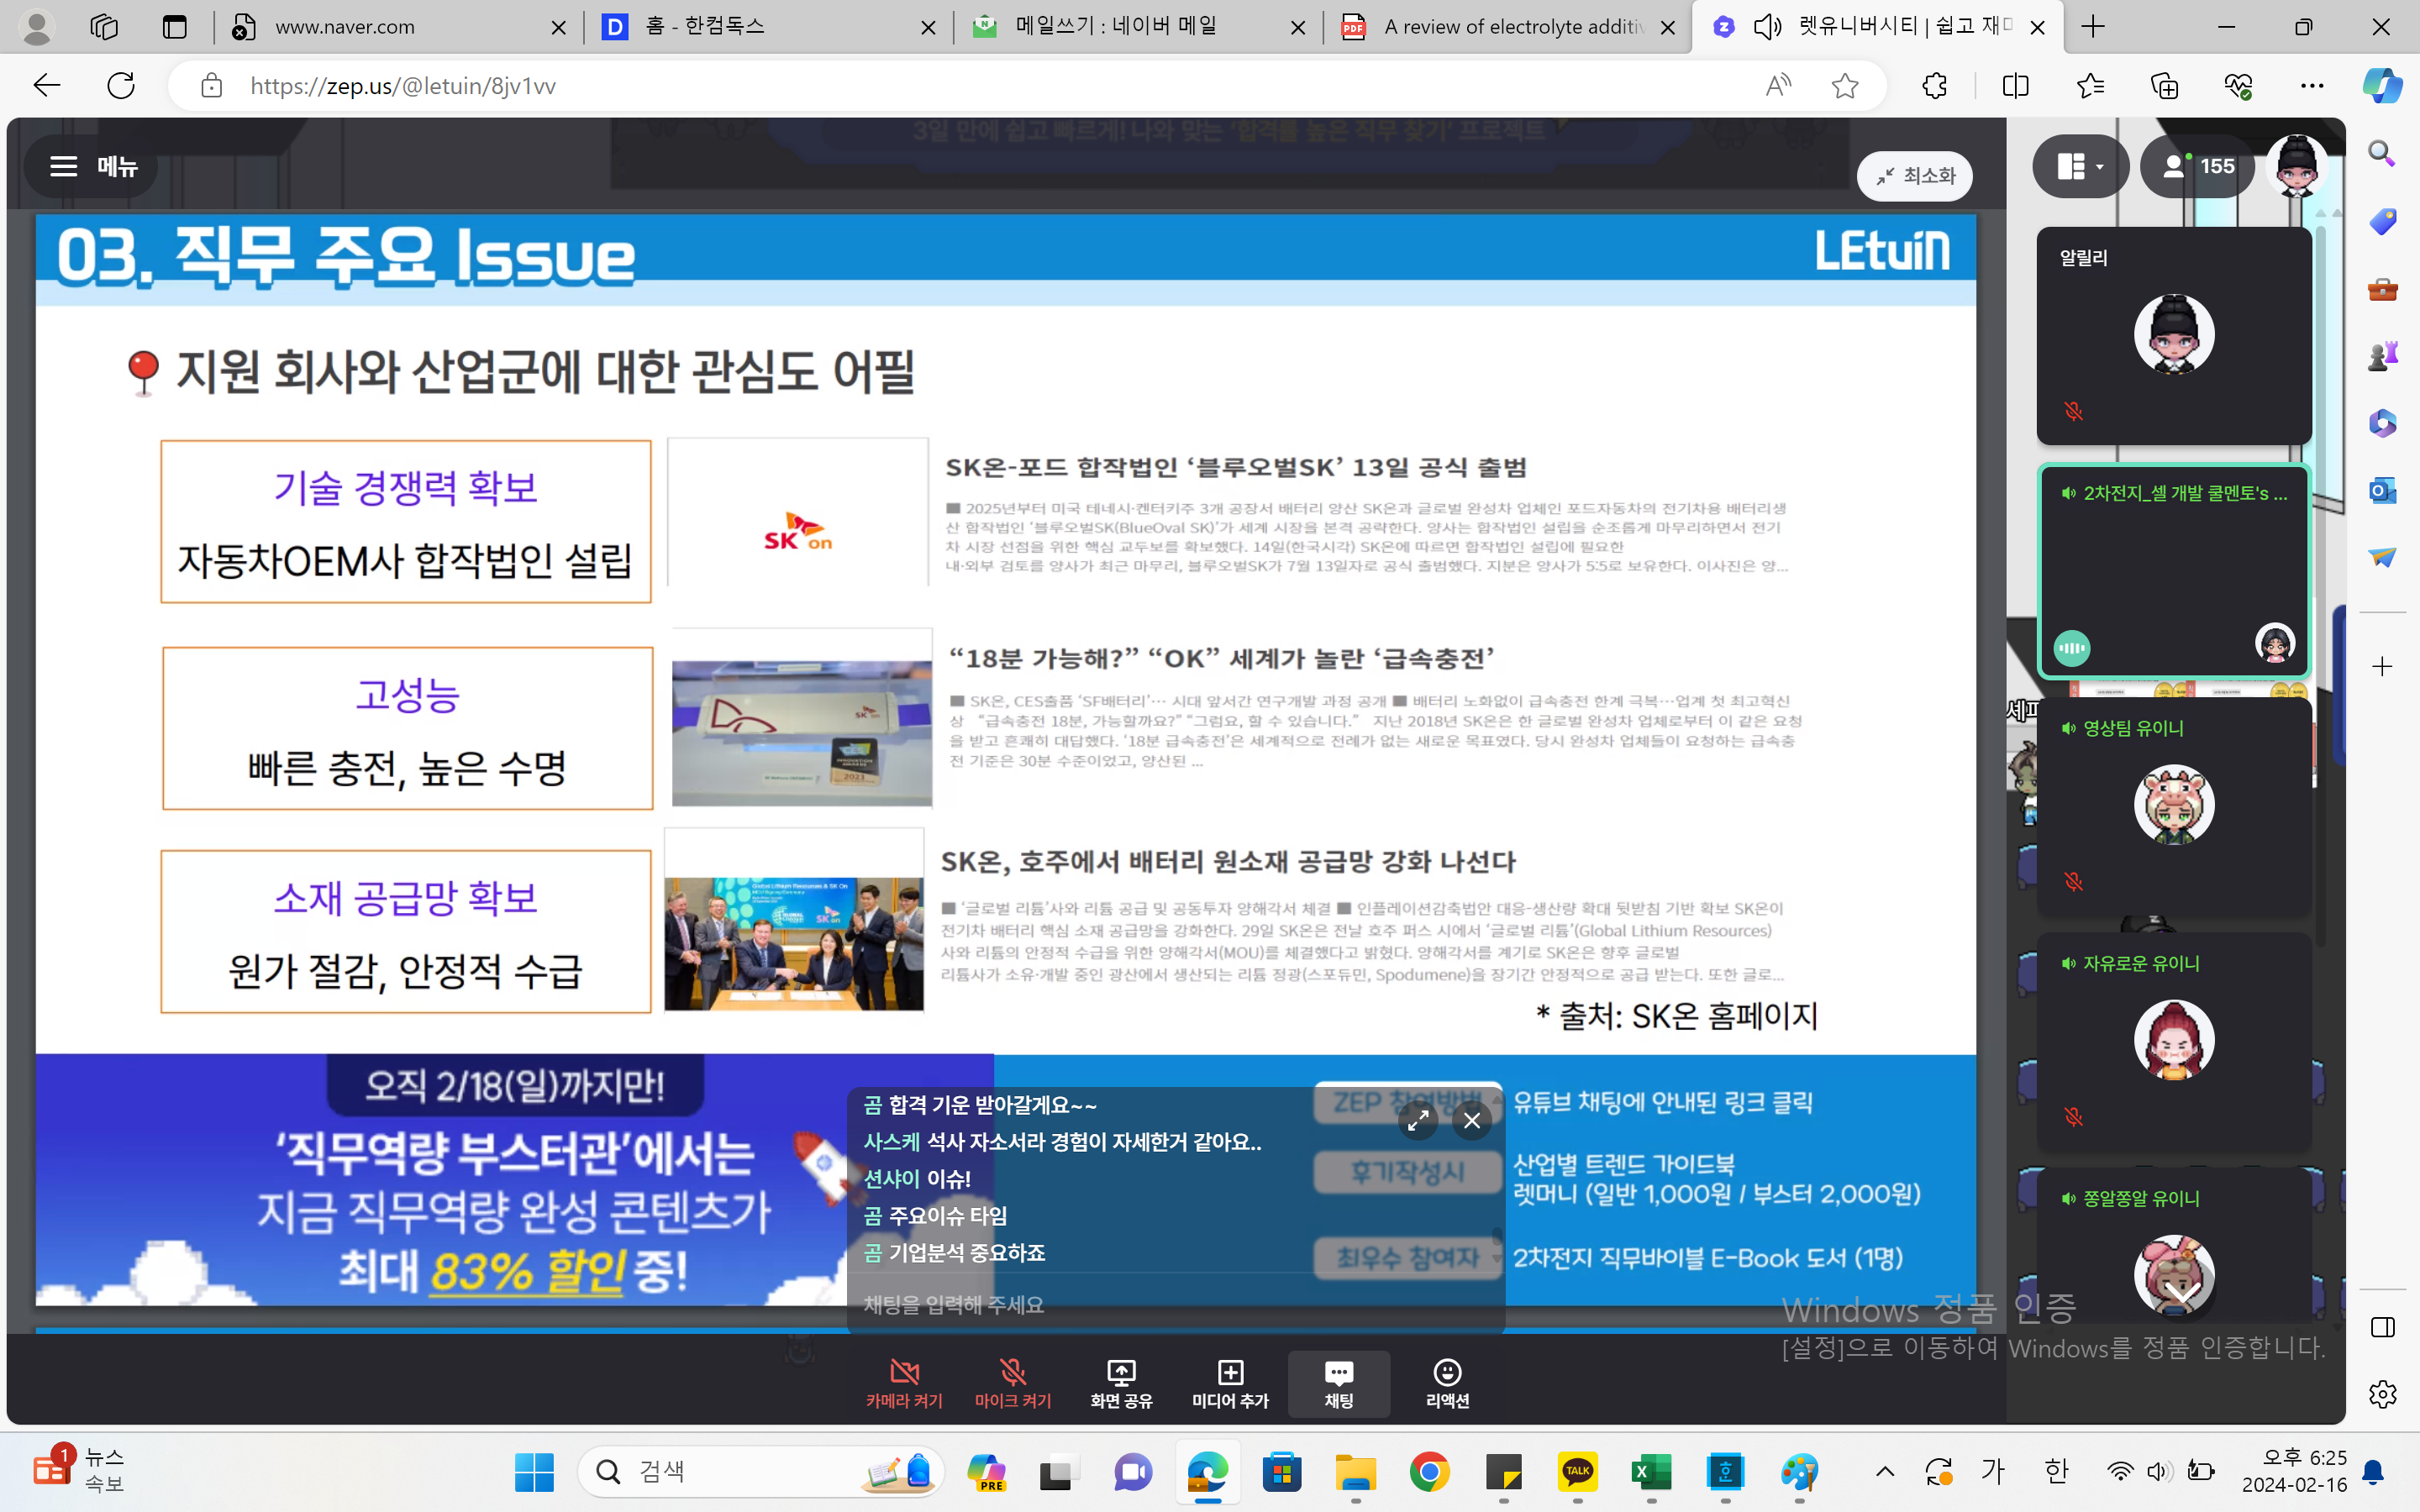The width and height of the screenshot is (2420, 1512).
Task: Open the clock showing 오후 6:25
Action: (x=2294, y=1471)
